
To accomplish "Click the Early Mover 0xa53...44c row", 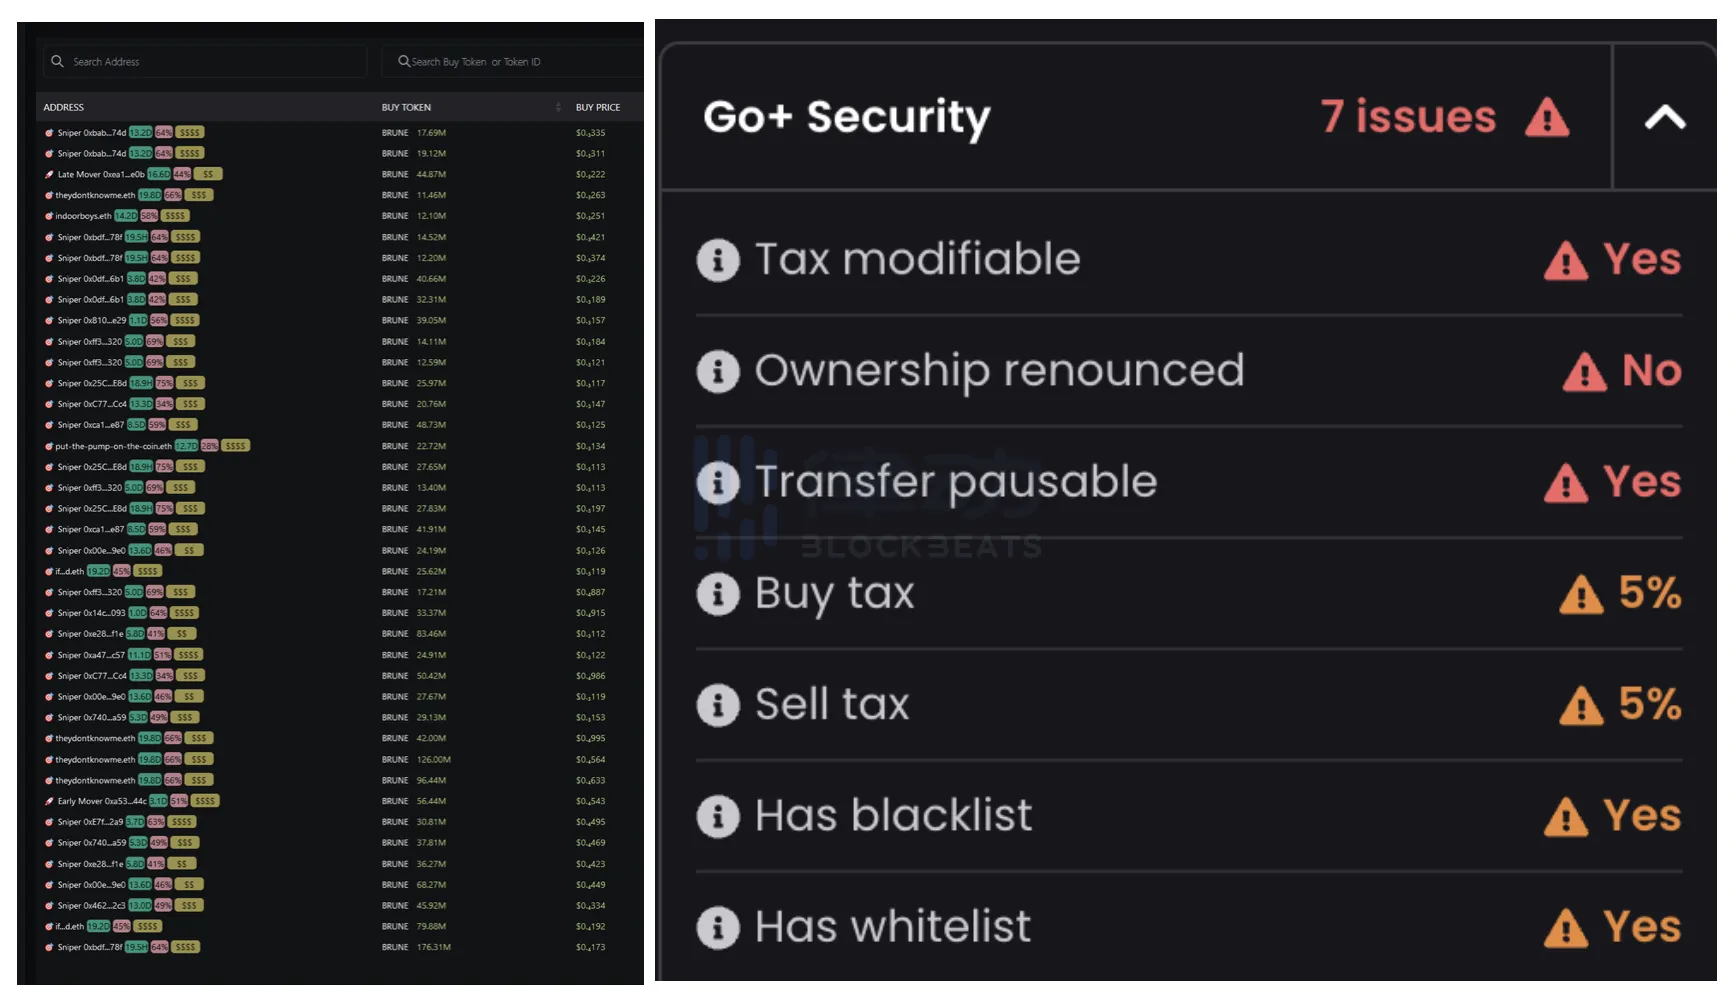I will pyautogui.click(x=101, y=801).
